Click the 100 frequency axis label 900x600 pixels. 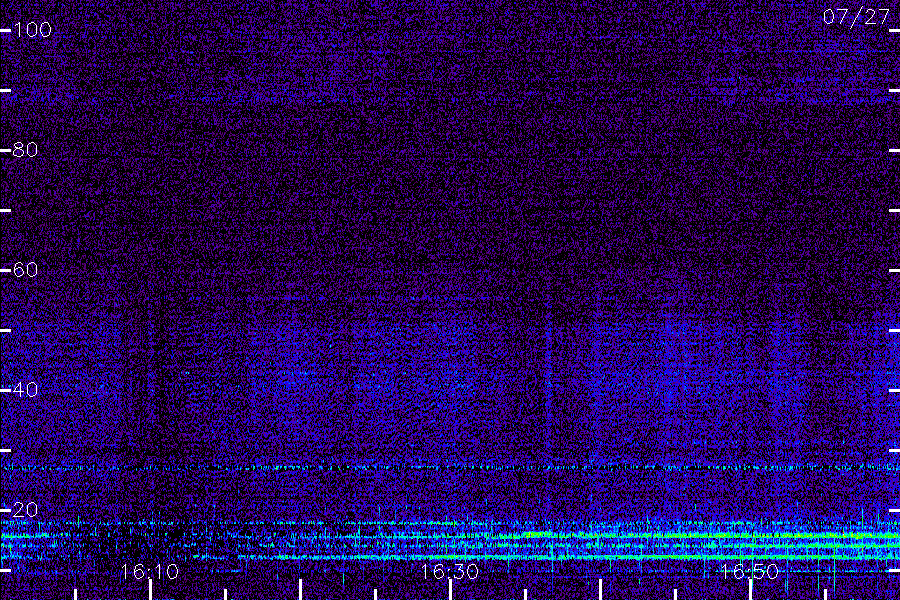(32, 30)
